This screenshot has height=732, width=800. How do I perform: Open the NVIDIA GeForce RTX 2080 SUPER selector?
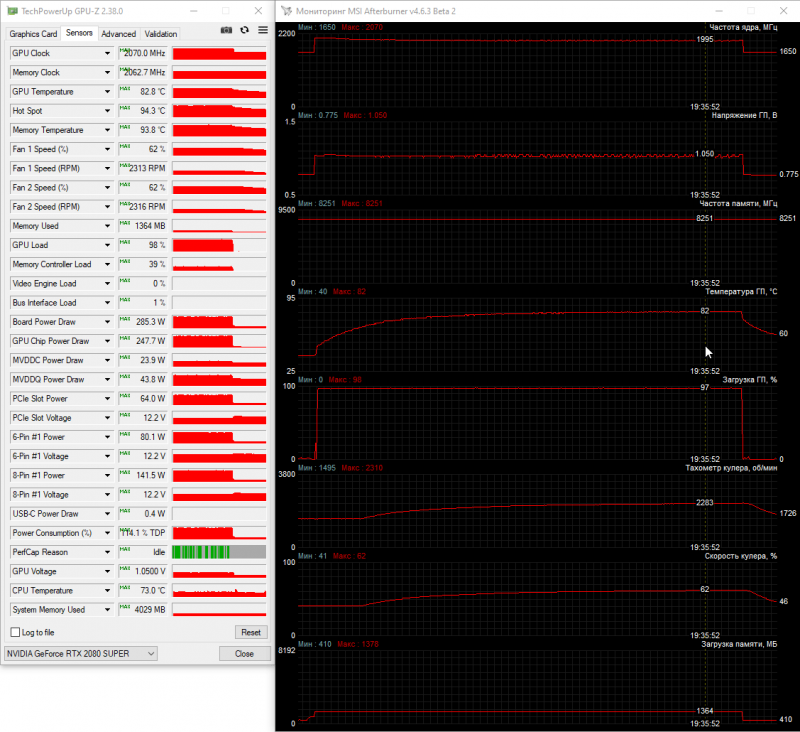(82, 654)
